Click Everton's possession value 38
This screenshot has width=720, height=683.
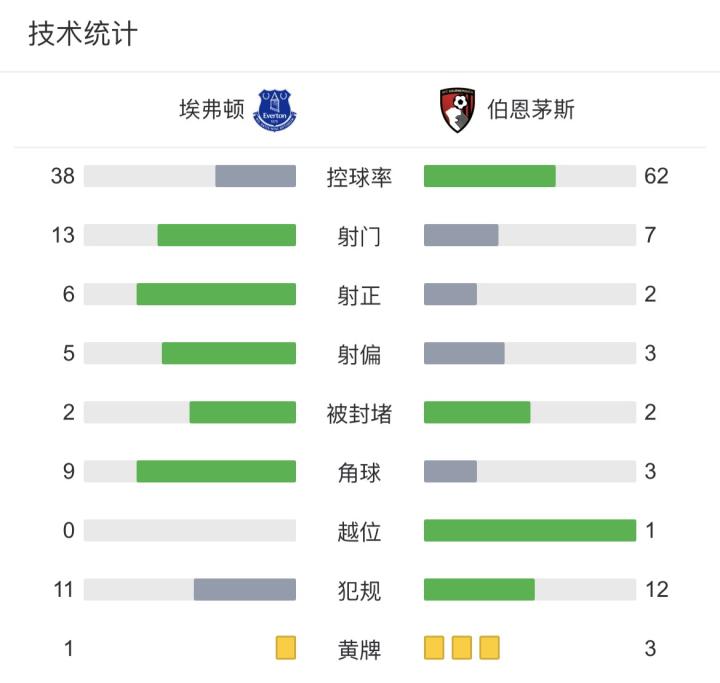[x=63, y=177]
